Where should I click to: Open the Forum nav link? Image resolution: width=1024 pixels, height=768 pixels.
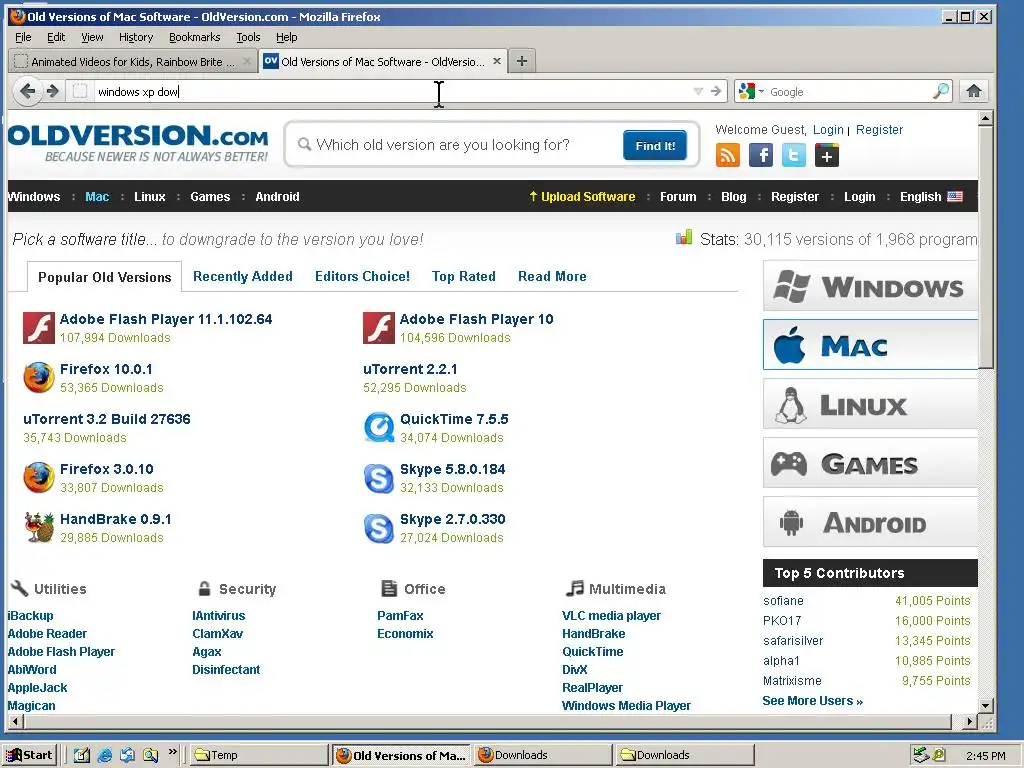click(x=678, y=197)
